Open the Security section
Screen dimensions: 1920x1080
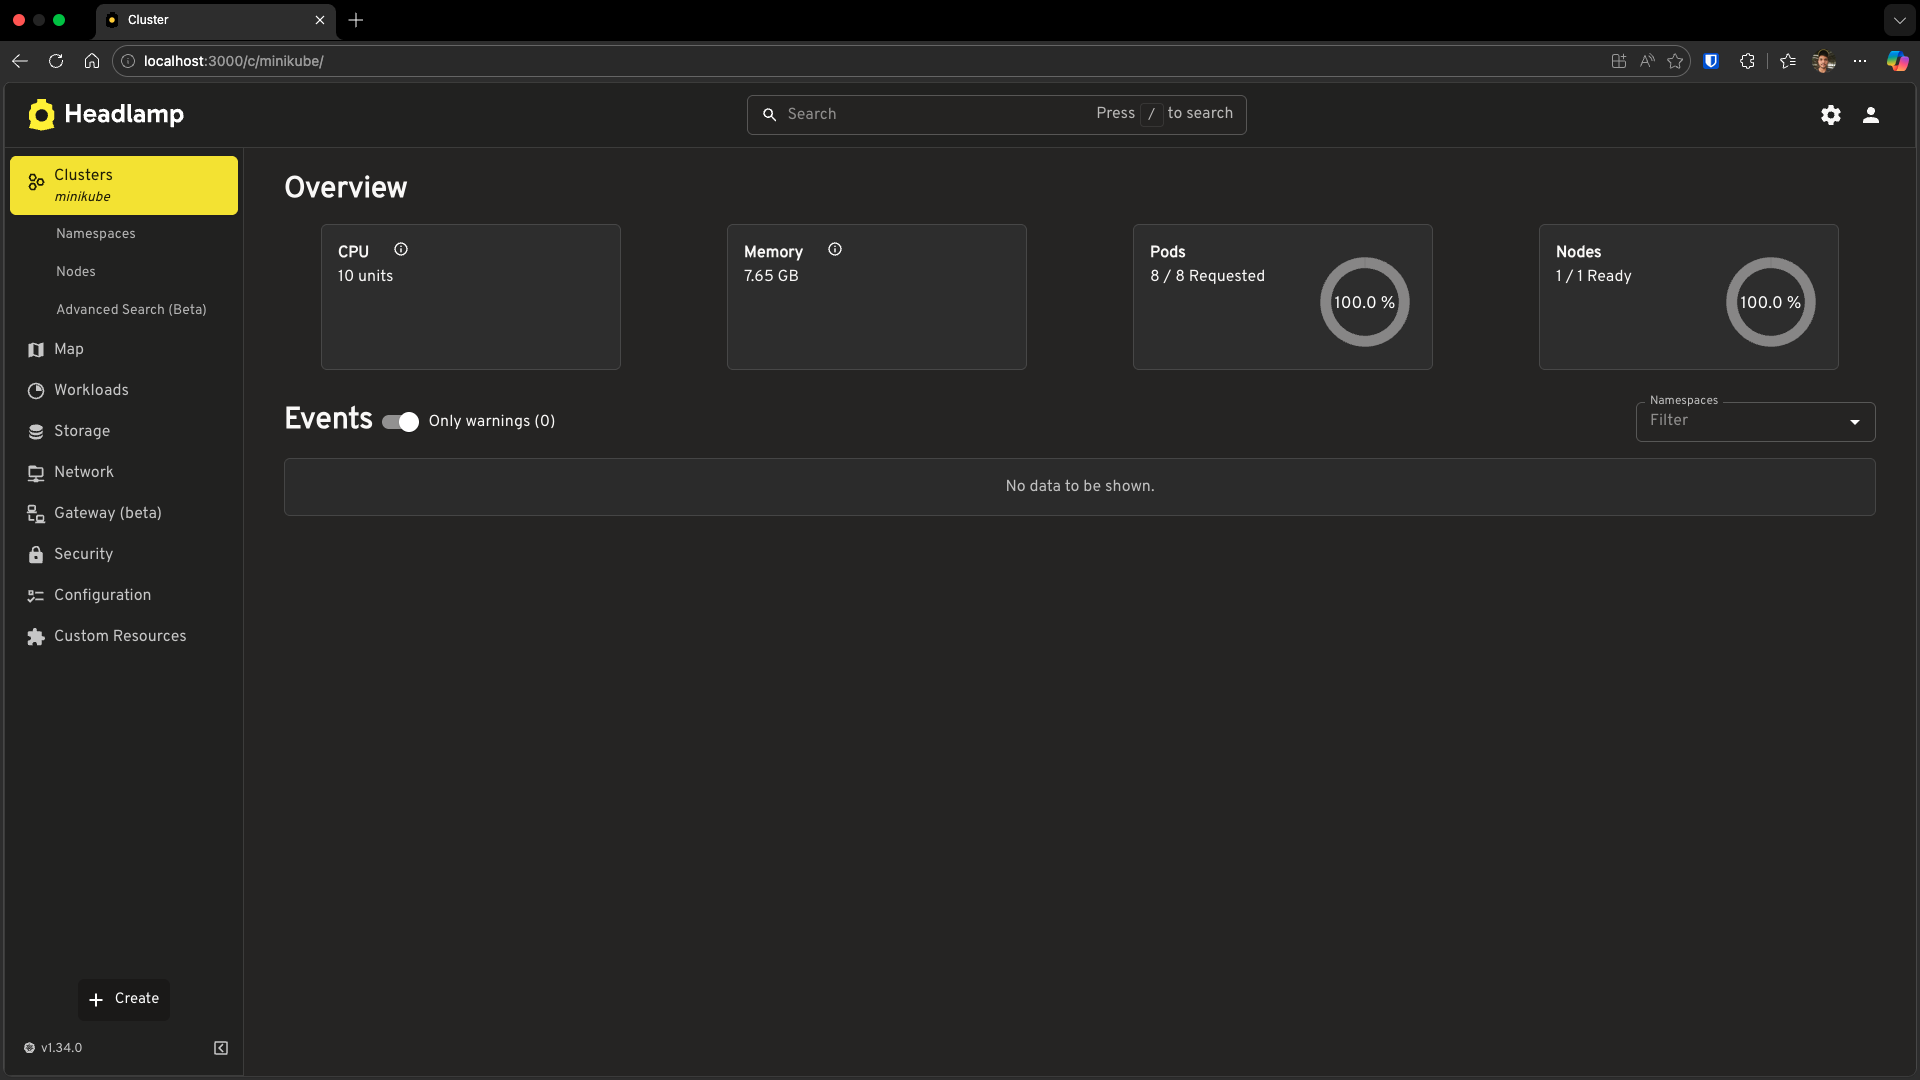pyautogui.click(x=82, y=554)
